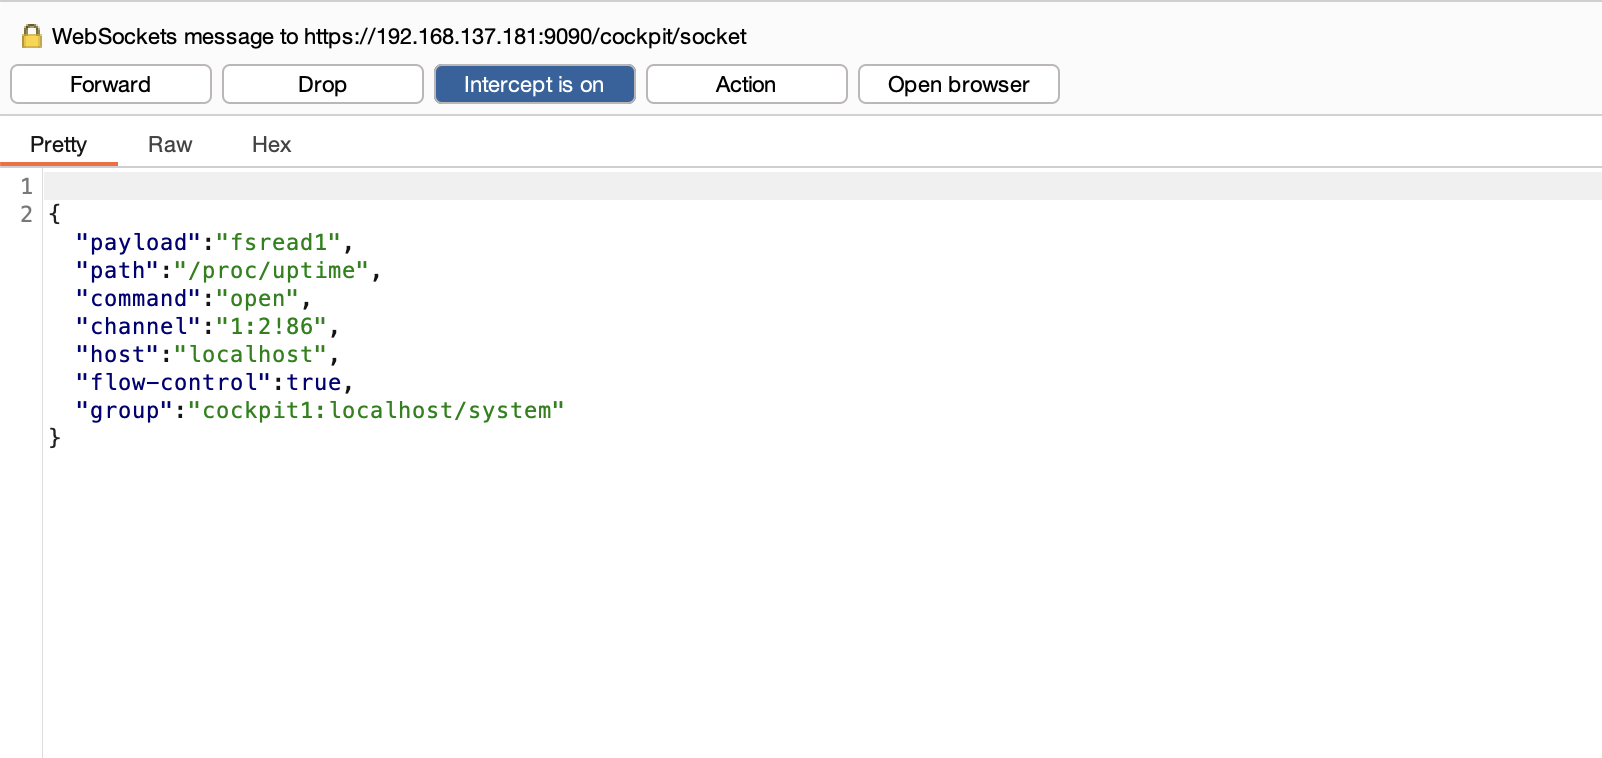Select line number 2 in gutter

tap(27, 214)
